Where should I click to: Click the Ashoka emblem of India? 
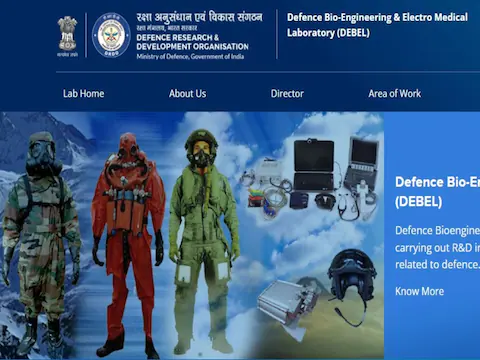(67, 36)
